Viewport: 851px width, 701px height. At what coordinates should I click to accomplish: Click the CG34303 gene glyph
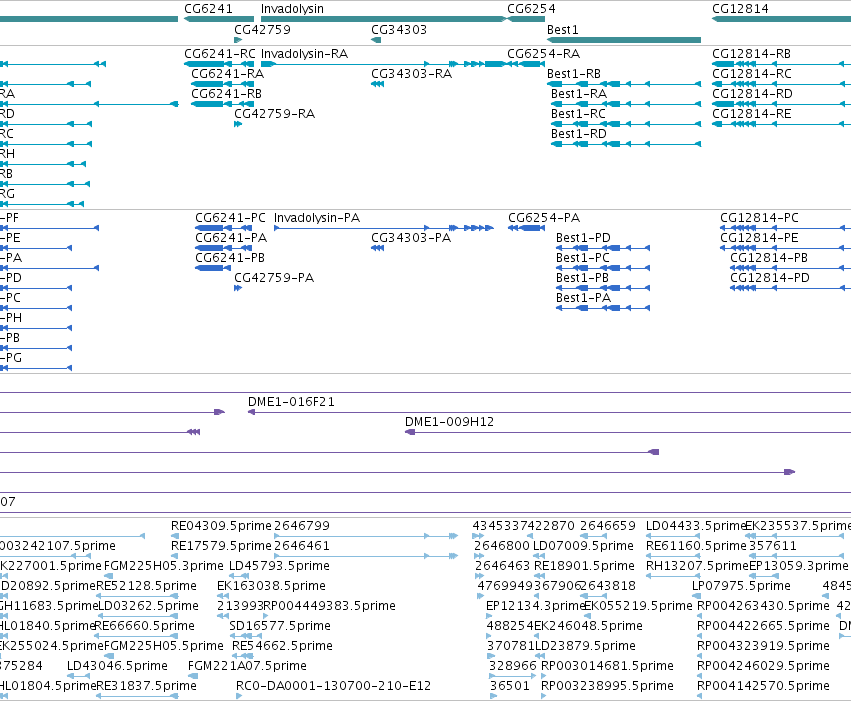(x=376, y=40)
